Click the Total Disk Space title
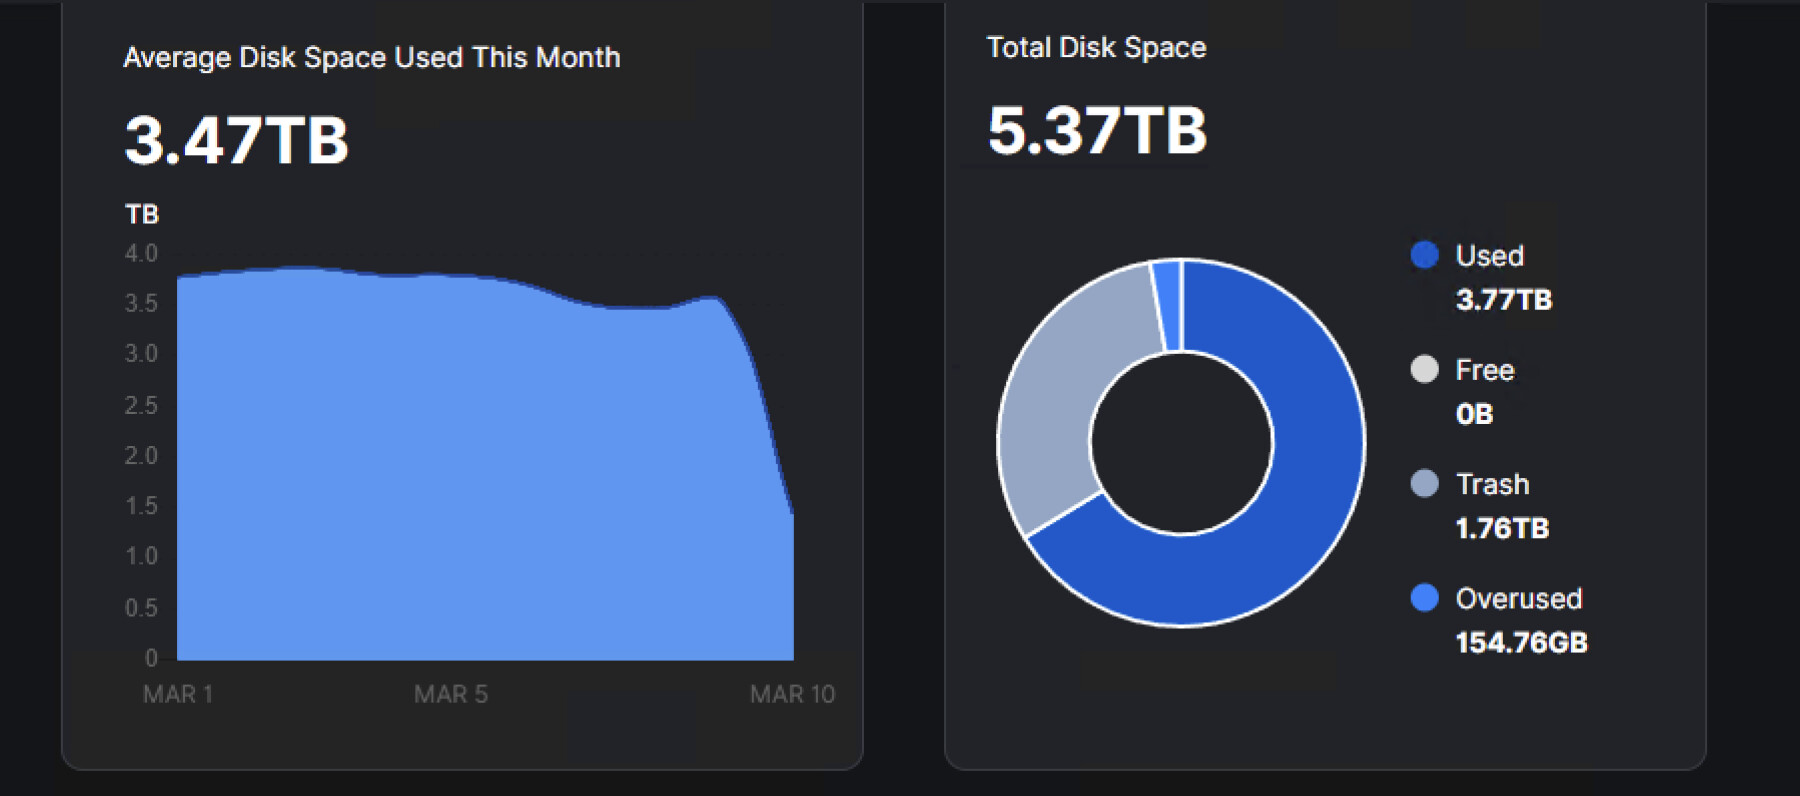Screen dimensions: 1800x796 1096,48
